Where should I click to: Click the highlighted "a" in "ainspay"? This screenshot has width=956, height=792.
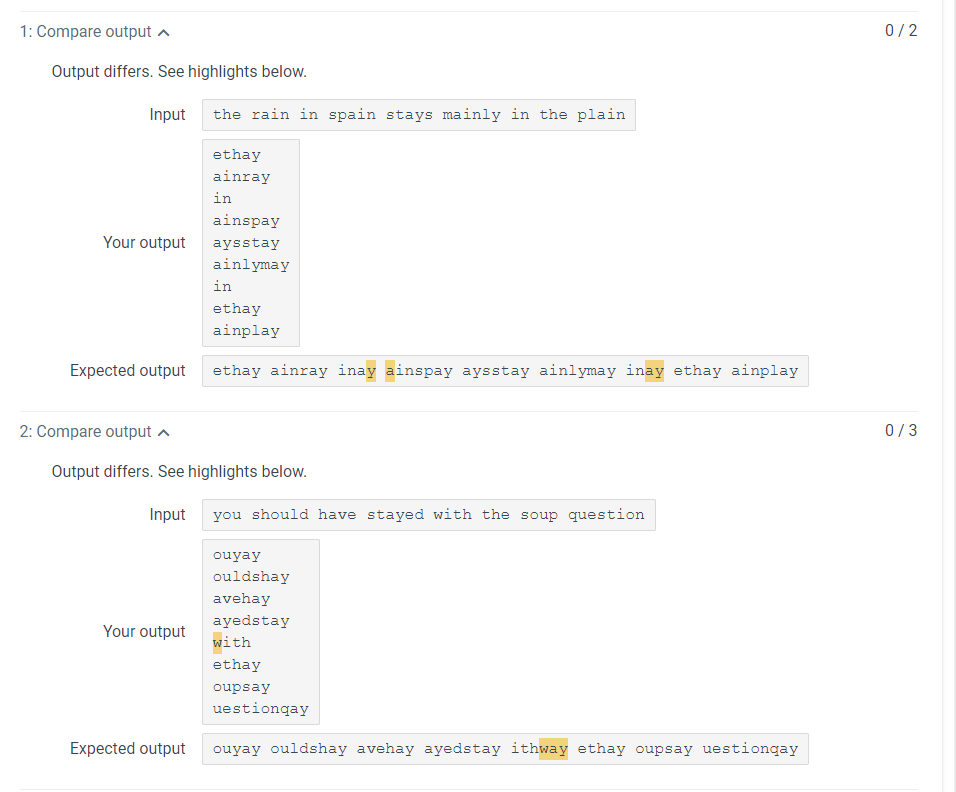[391, 370]
